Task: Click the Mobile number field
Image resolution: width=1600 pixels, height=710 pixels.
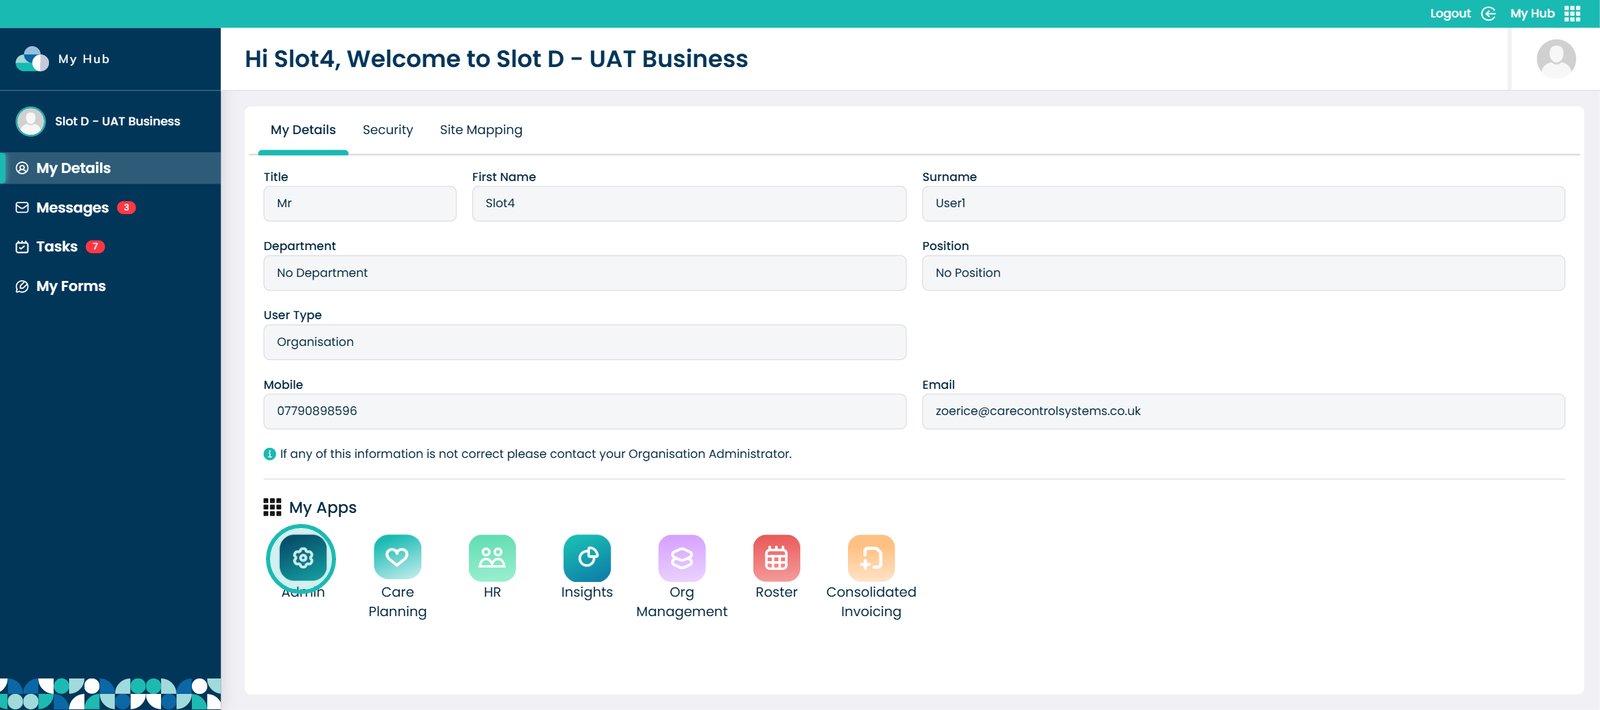Action: pyautogui.click(x=585, y=411)
